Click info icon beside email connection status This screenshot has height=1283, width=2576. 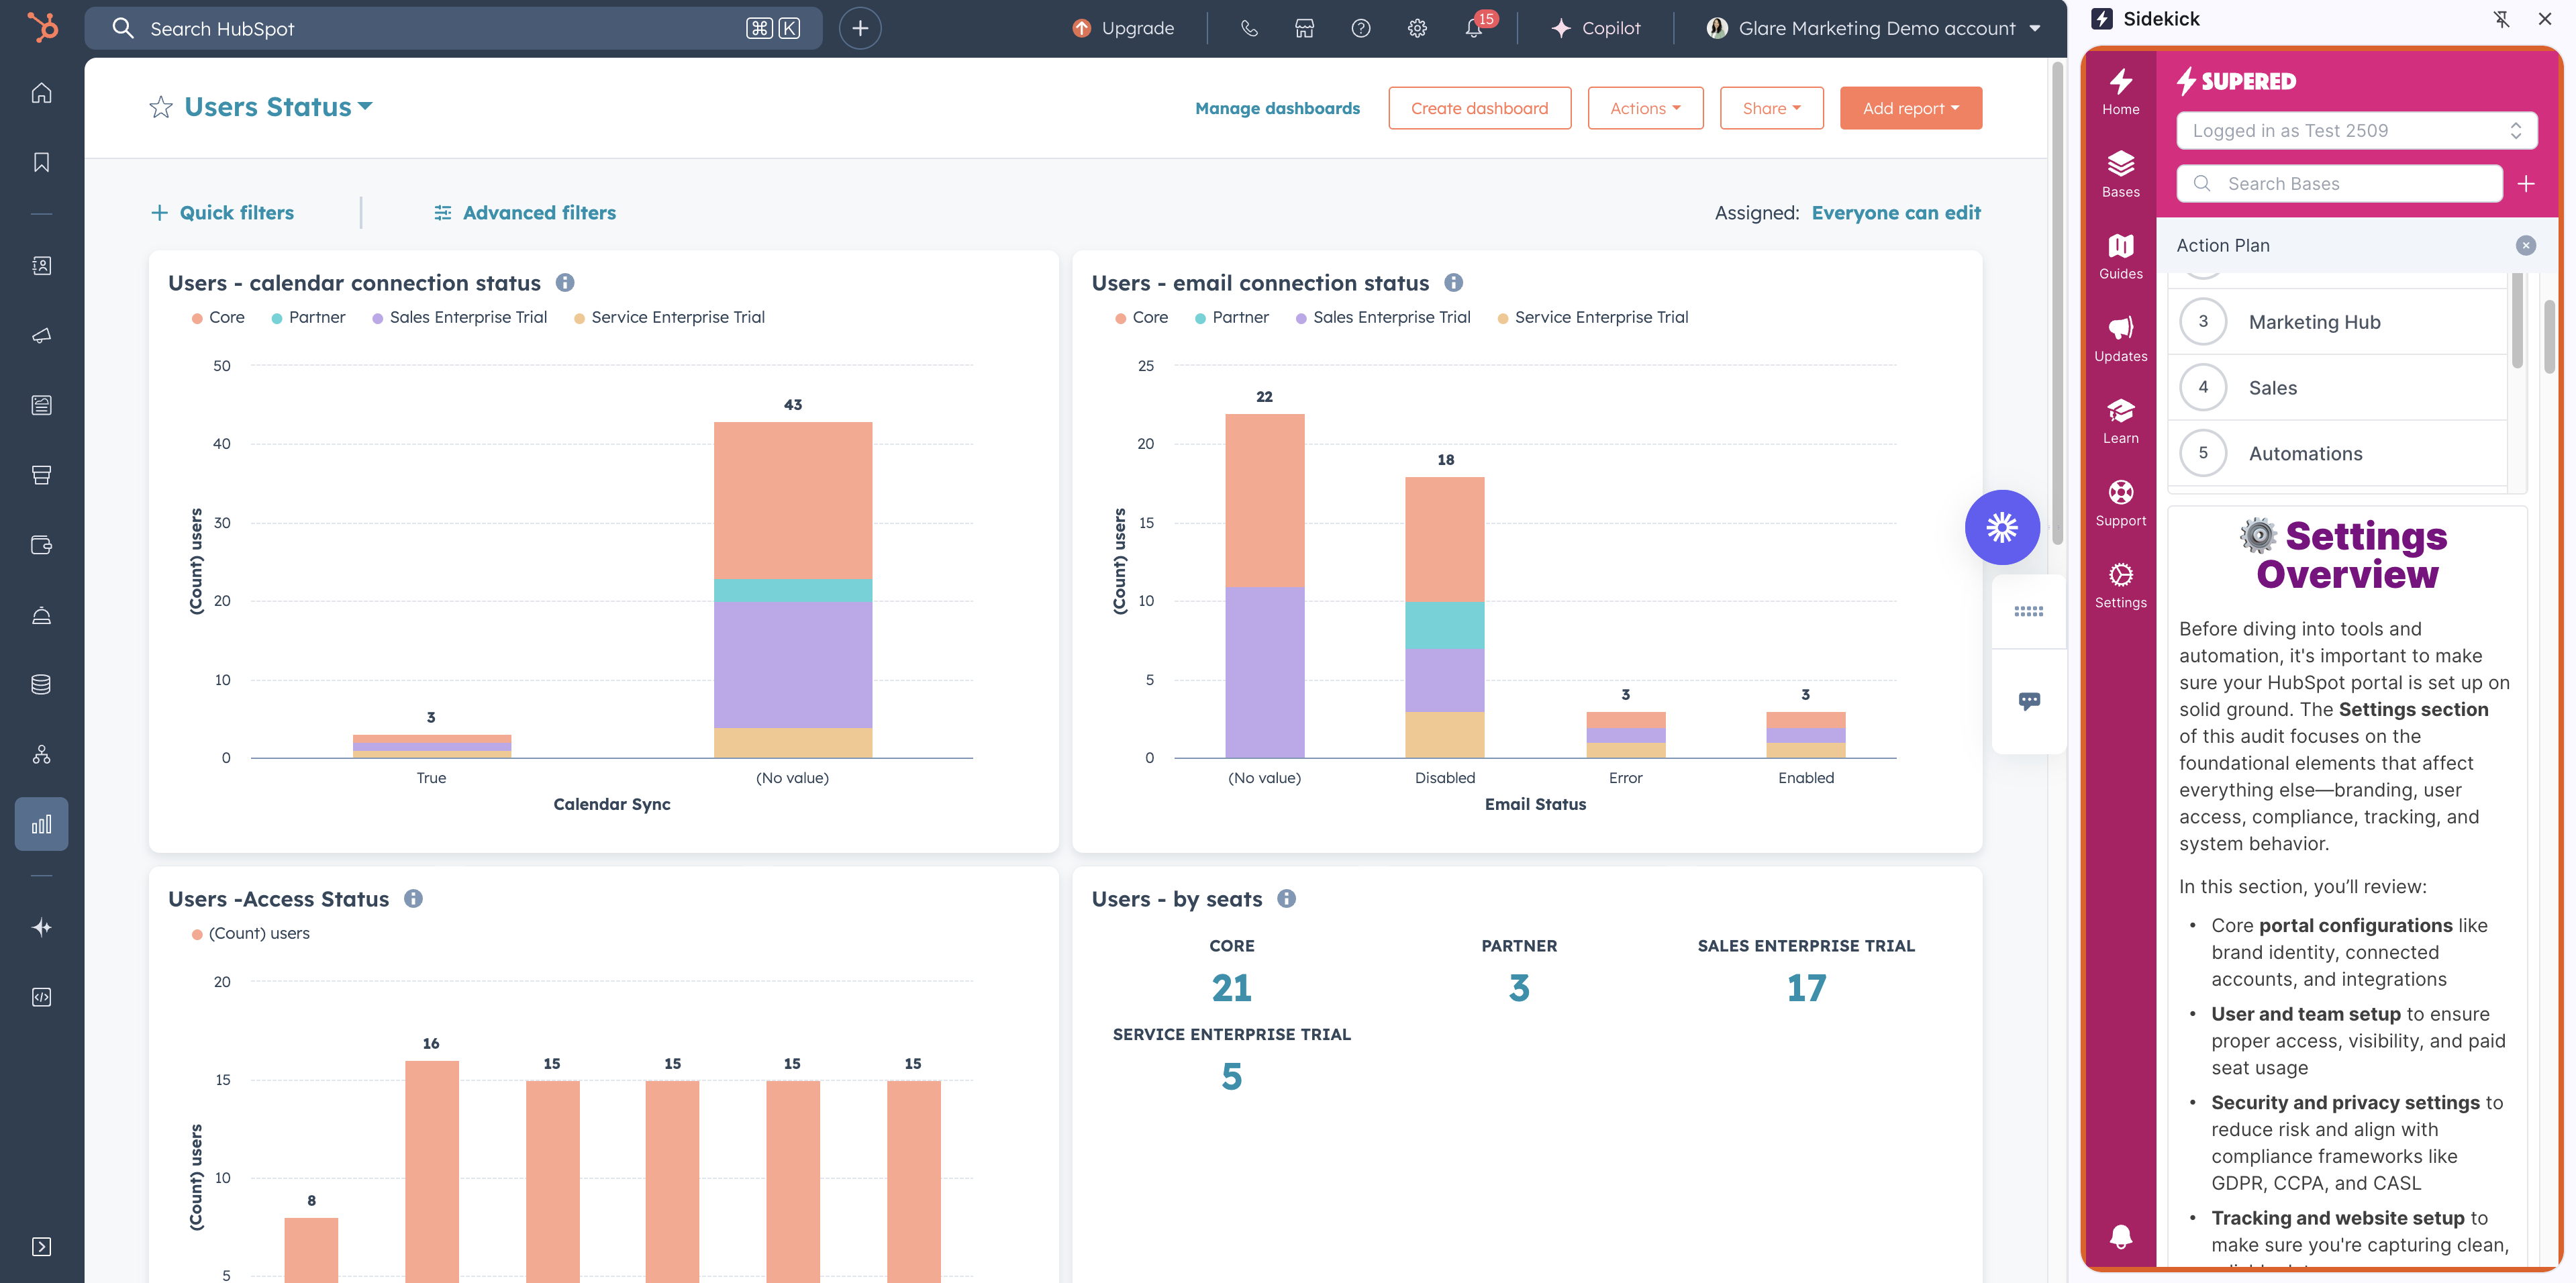tap(1454, 283)
